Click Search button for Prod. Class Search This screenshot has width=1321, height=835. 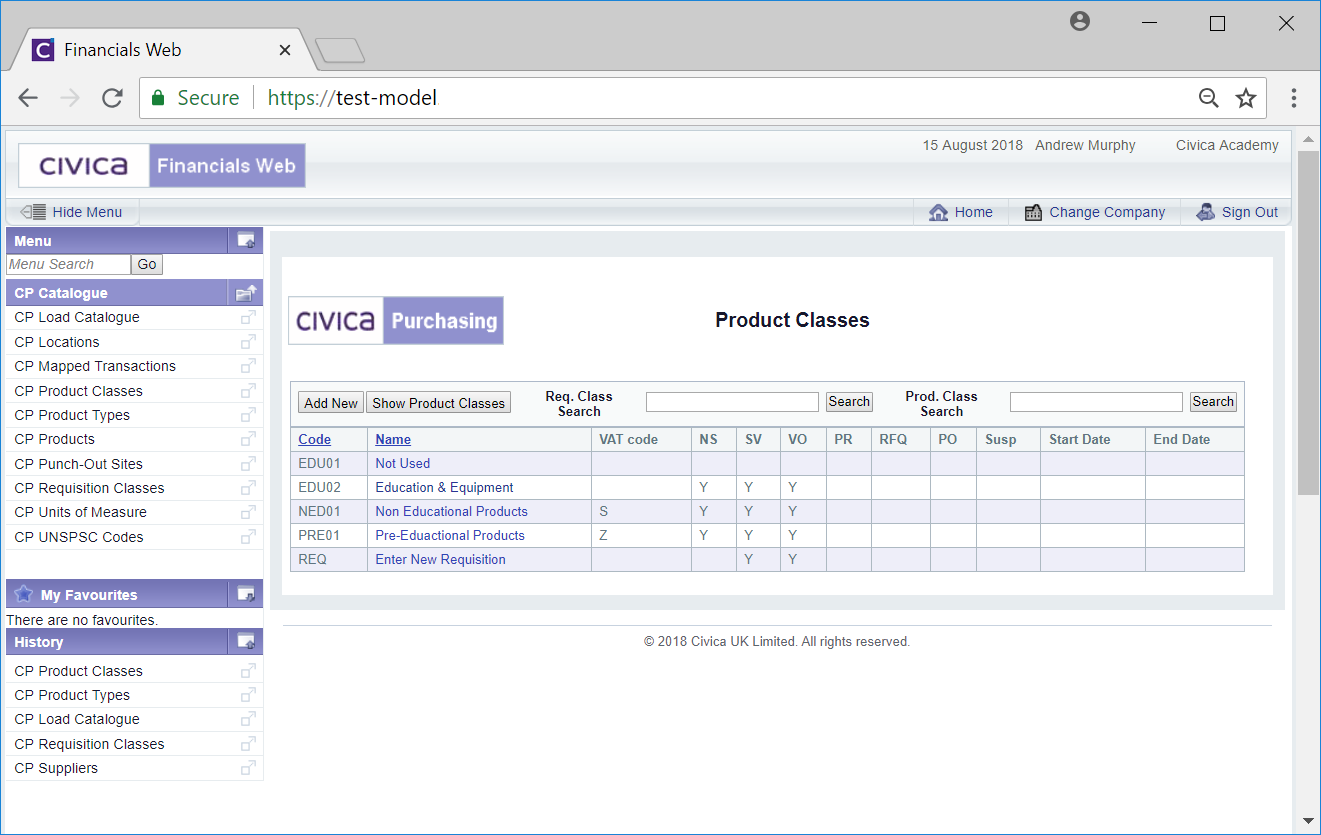[1213, 402]
